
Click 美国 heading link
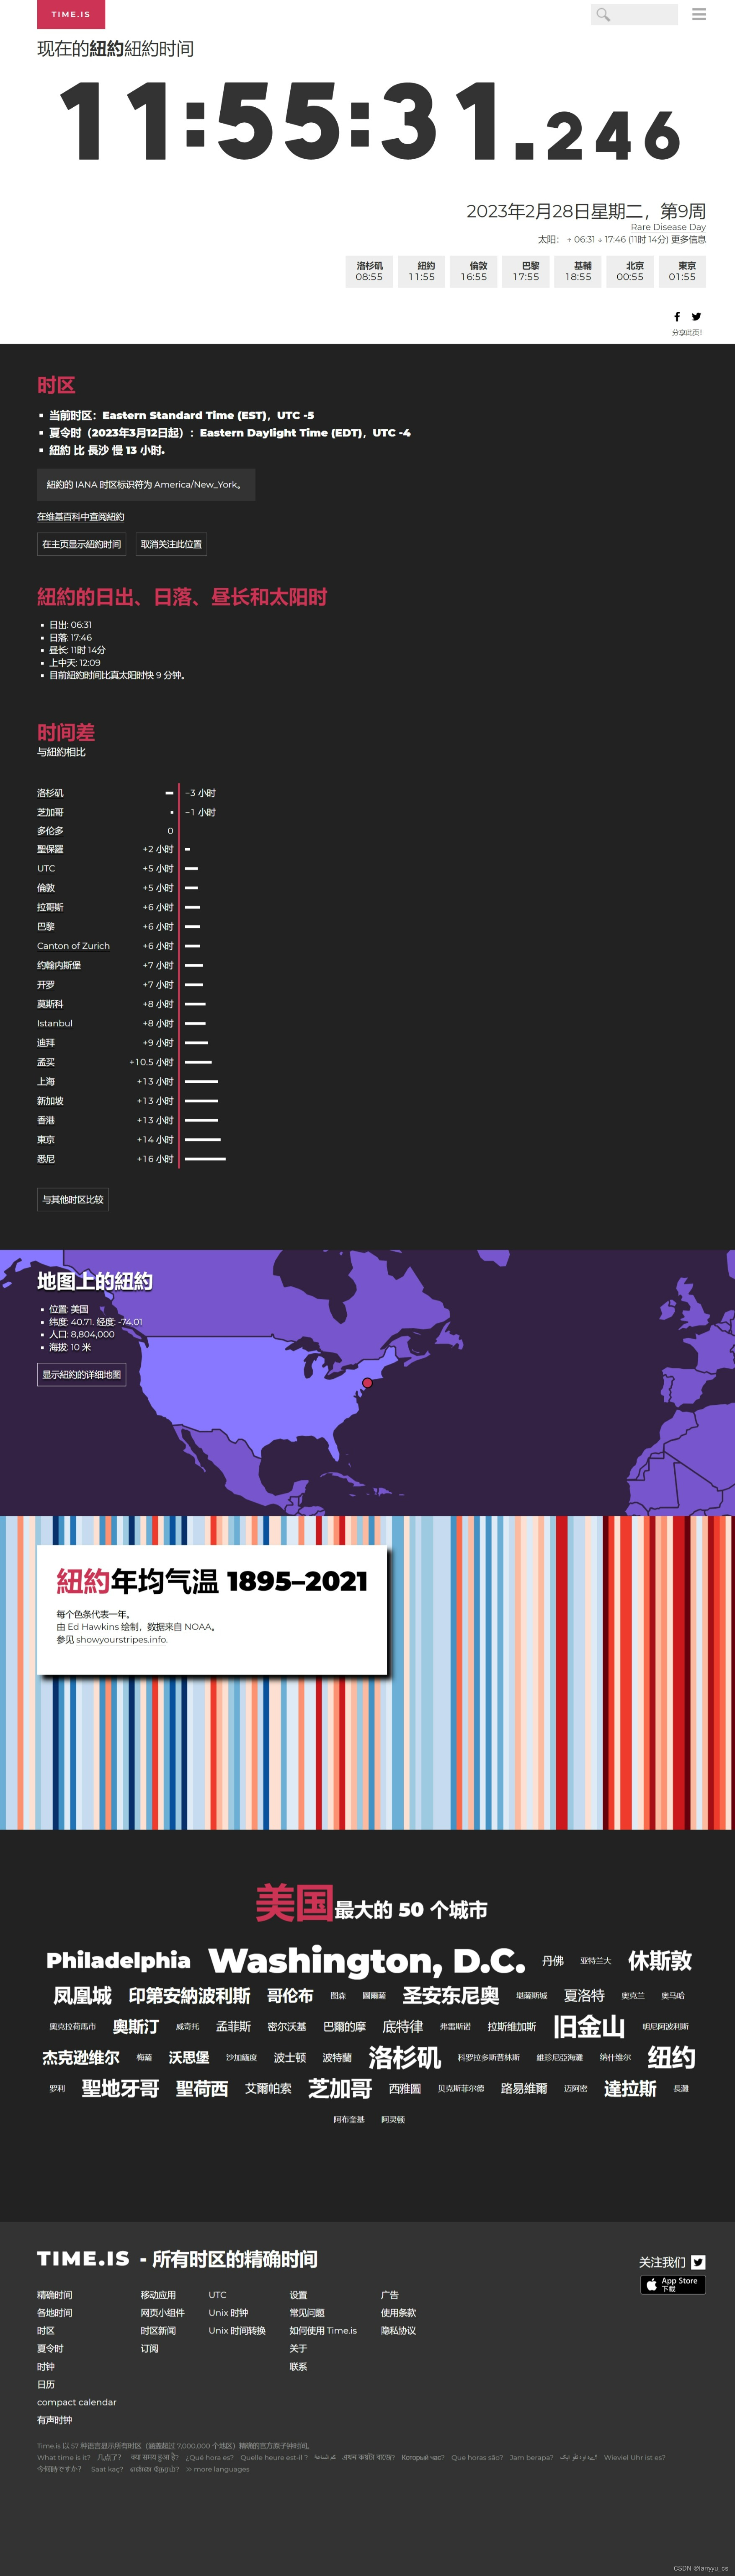pos(294,1903)
